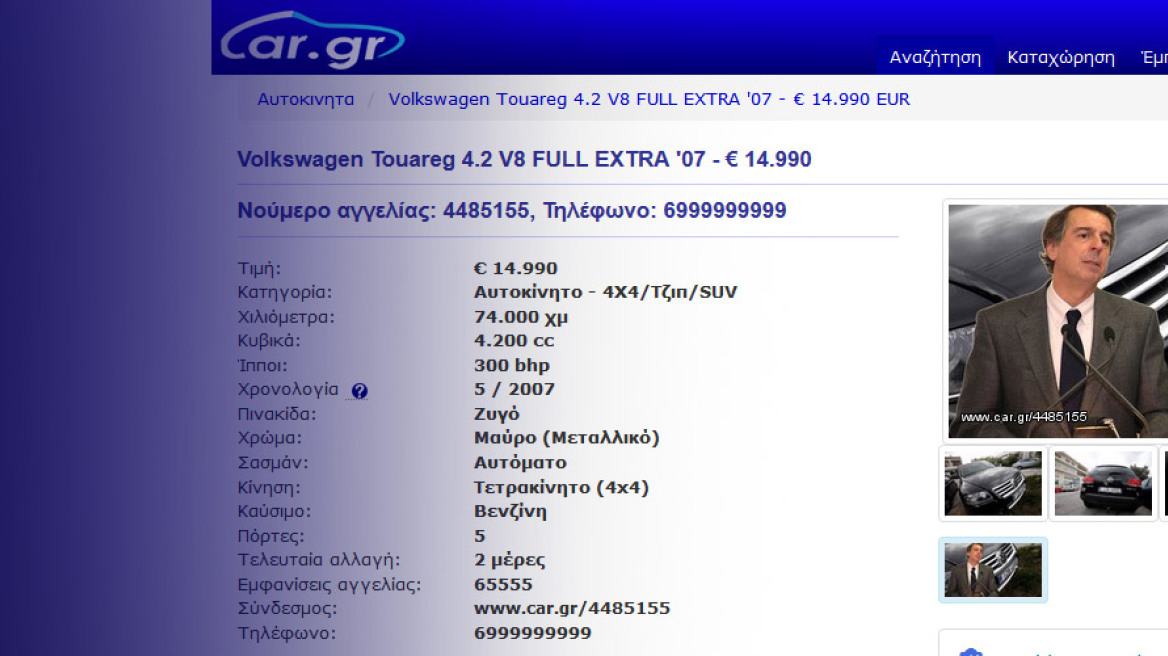
Task: Click the € 14.990 price value
Action: click(x=516, y=267)
